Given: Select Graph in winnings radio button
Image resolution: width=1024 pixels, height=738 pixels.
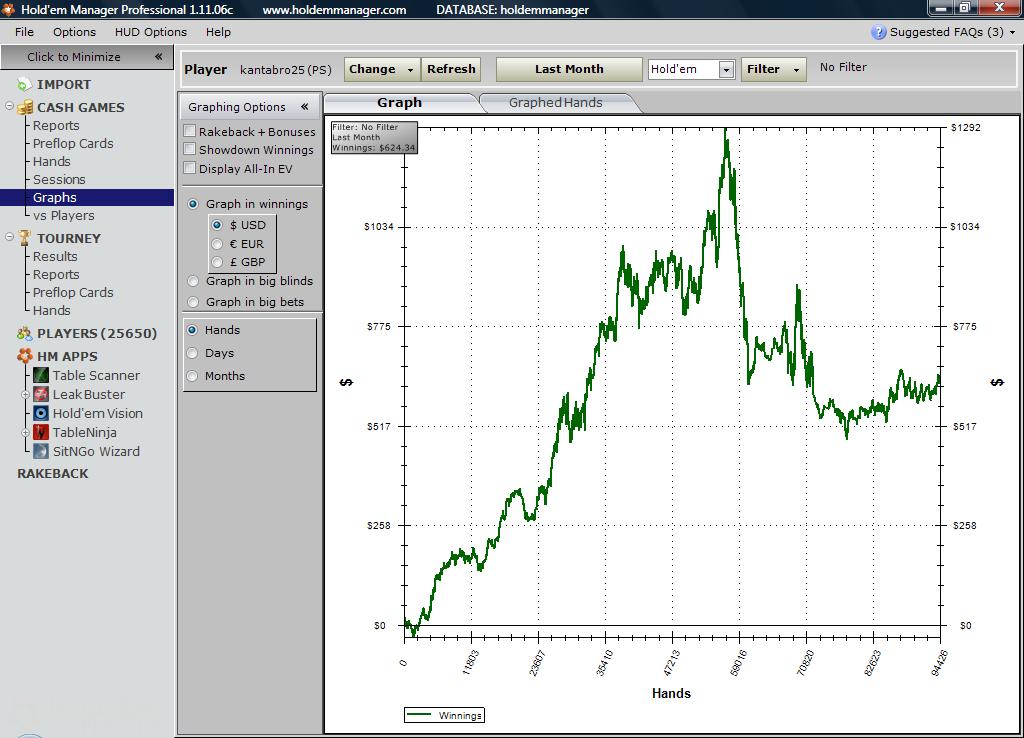Looking at the screenshot, I should [193, 204].
